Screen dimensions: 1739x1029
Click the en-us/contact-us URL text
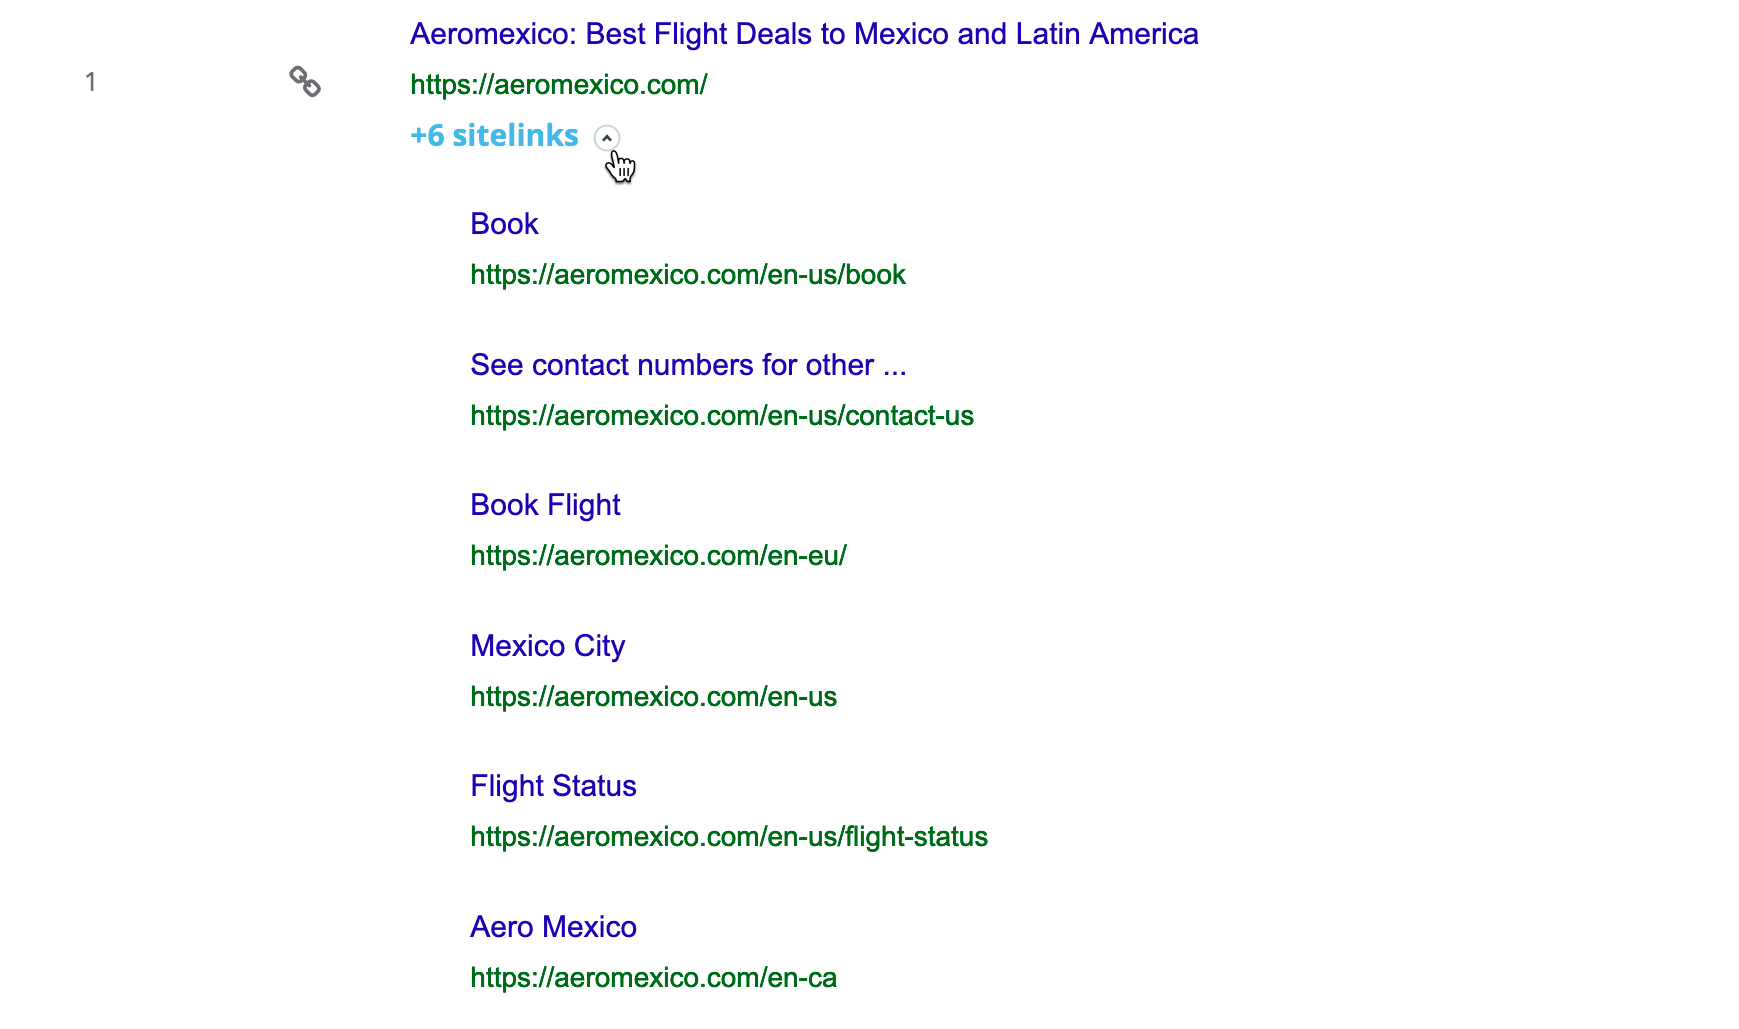click(x=722, y=416)
